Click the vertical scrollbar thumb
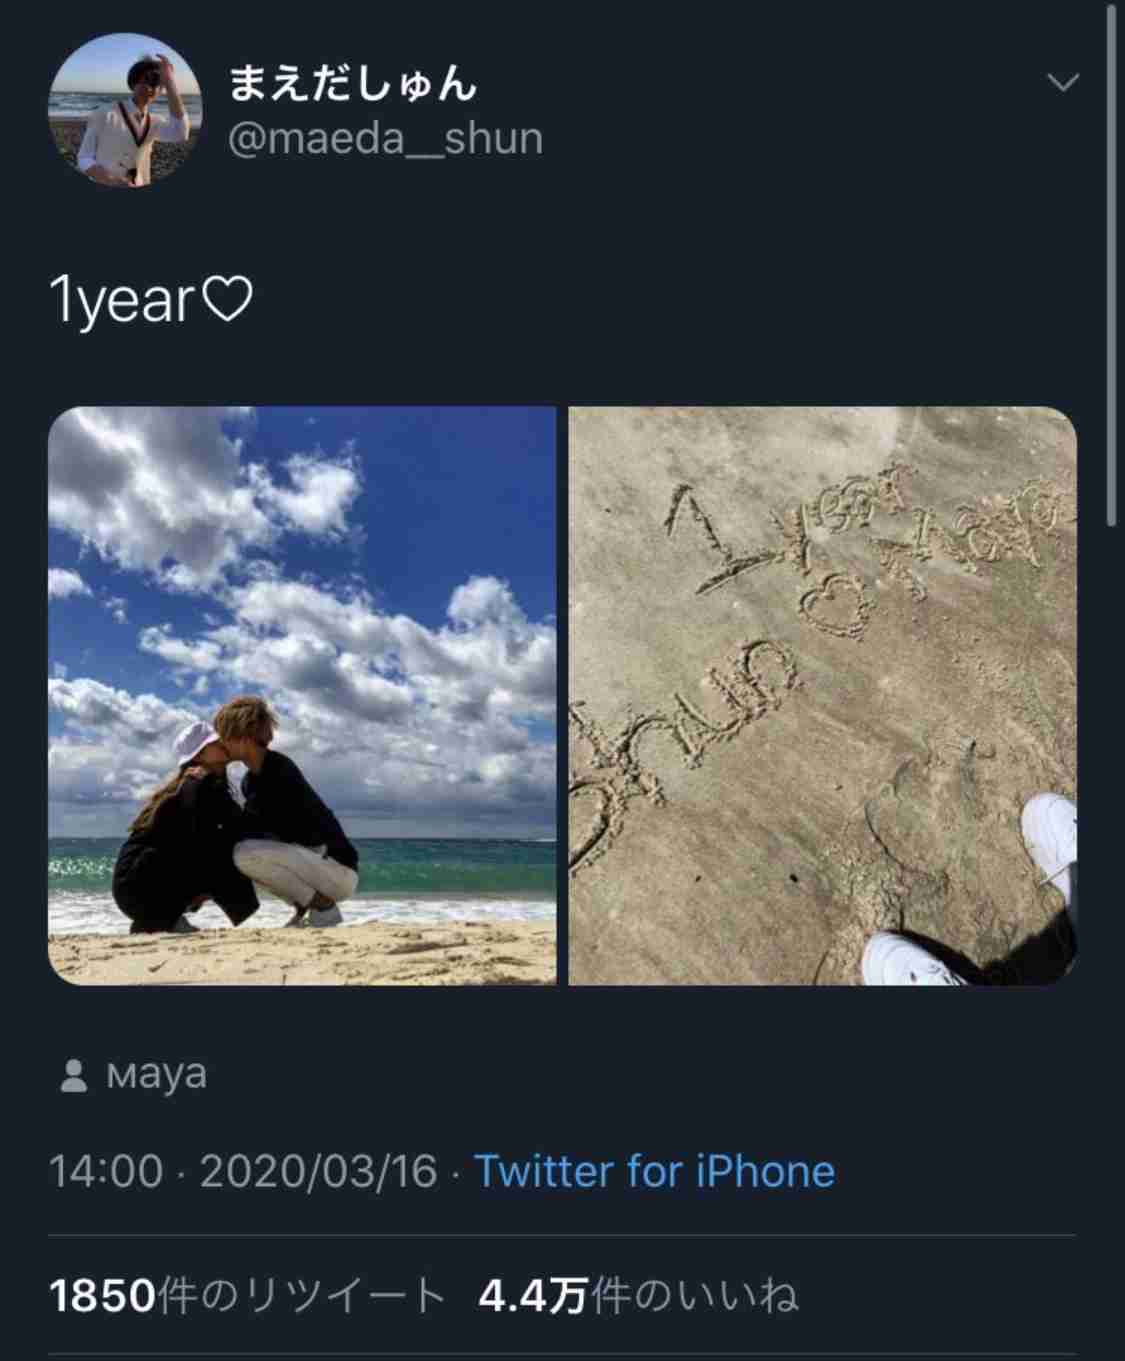 [1111, 265]
